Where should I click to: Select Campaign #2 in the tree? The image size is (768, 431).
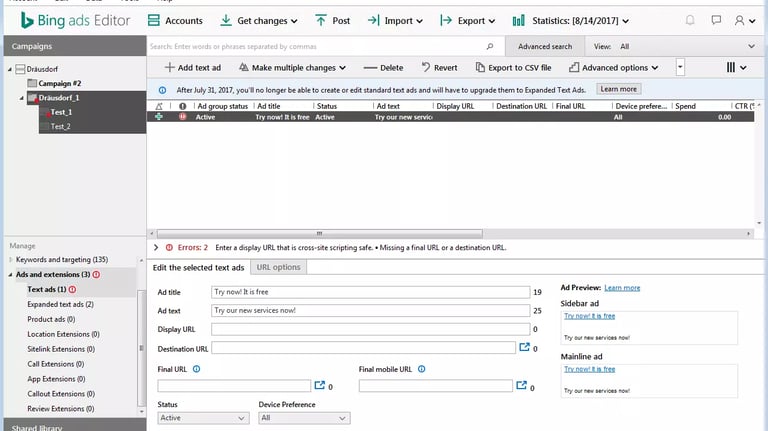[x=60, y=83]
